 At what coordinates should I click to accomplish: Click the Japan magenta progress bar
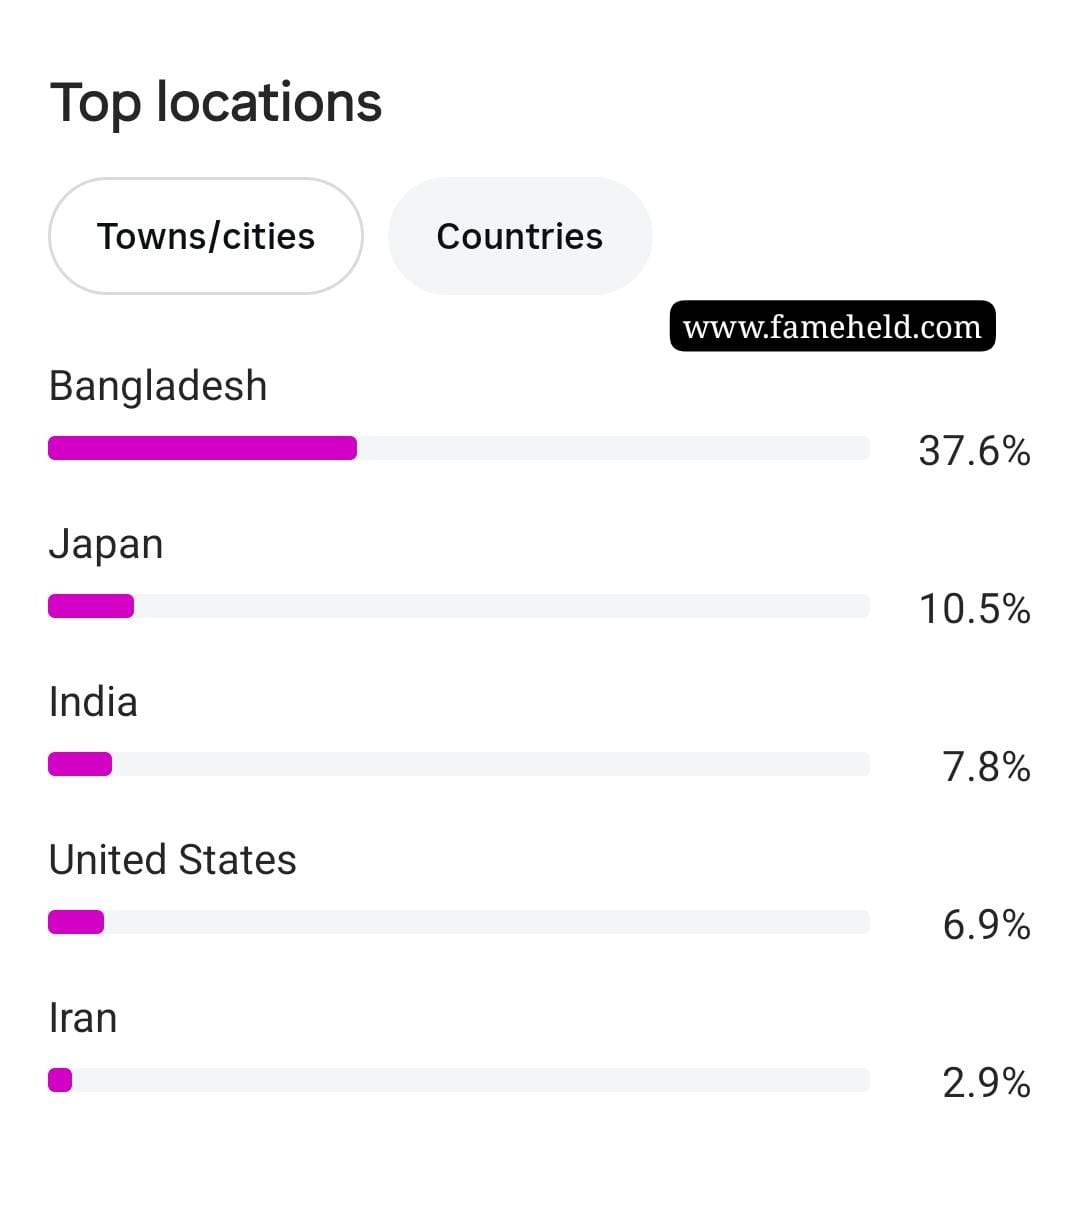[91, 606]
